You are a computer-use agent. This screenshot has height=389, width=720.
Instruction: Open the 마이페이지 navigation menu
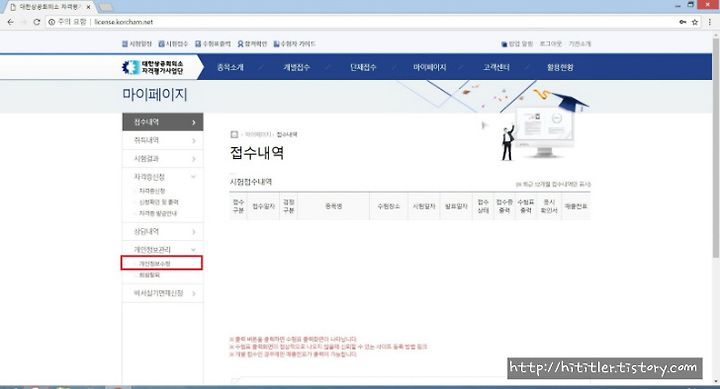429,67
